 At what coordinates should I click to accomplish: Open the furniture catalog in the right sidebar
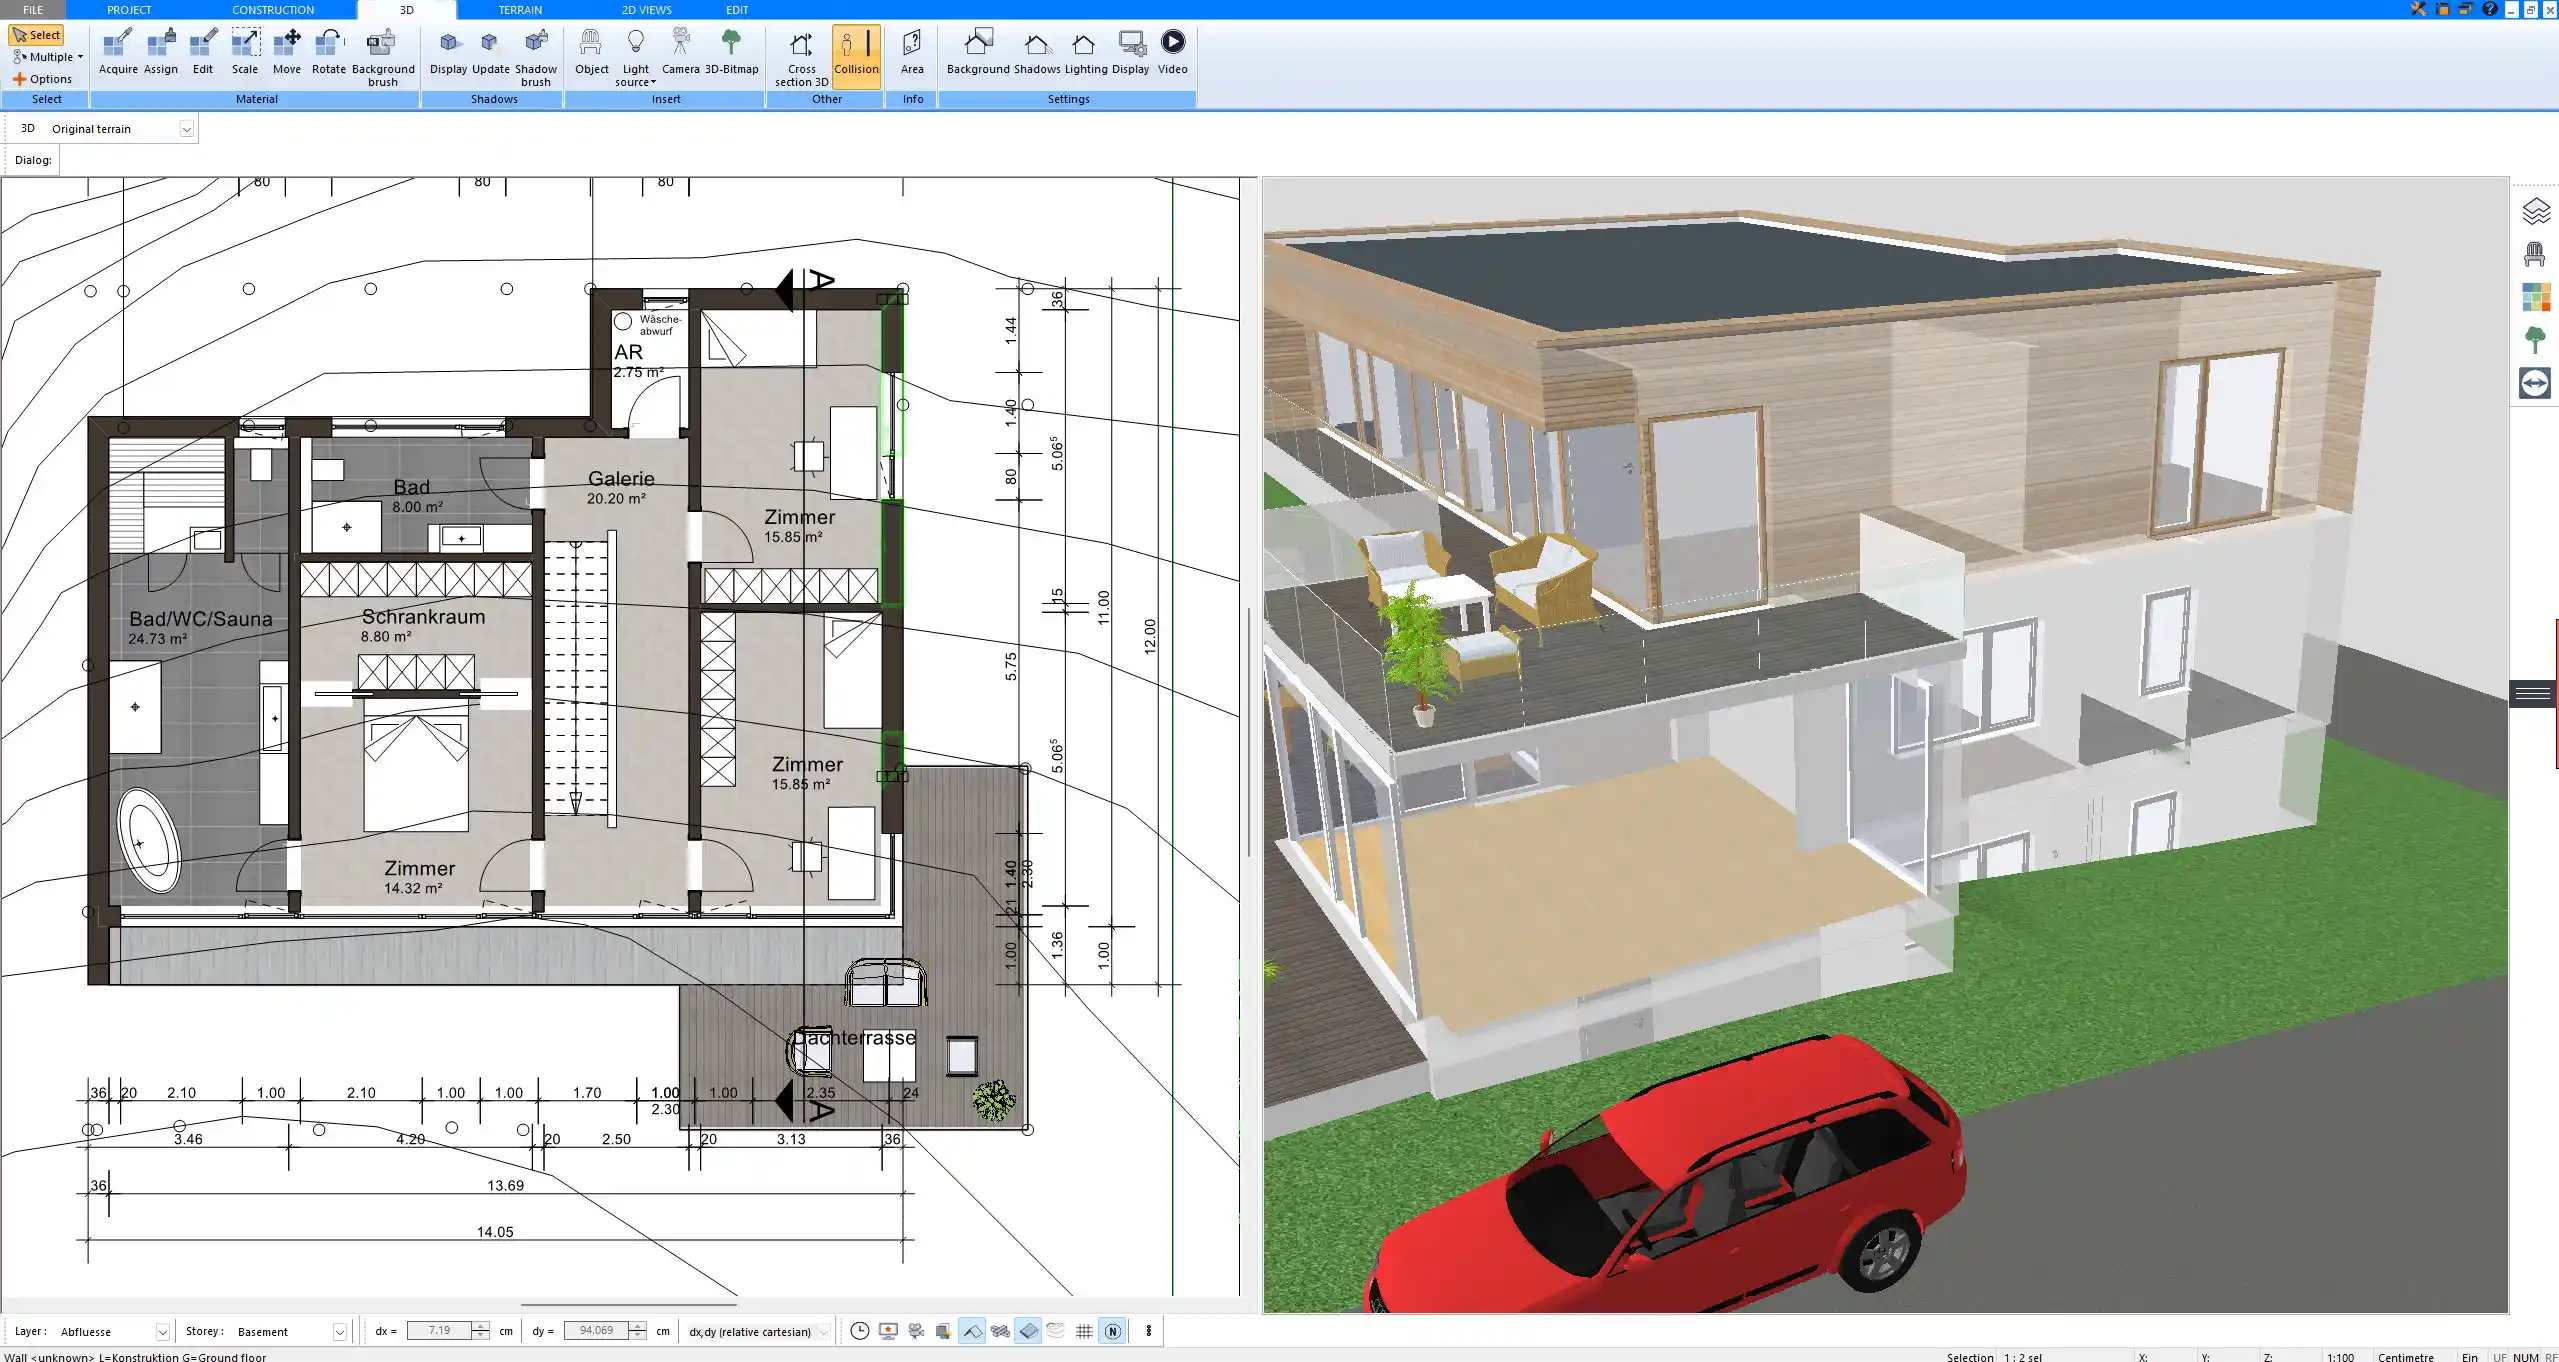(2537, 253)
